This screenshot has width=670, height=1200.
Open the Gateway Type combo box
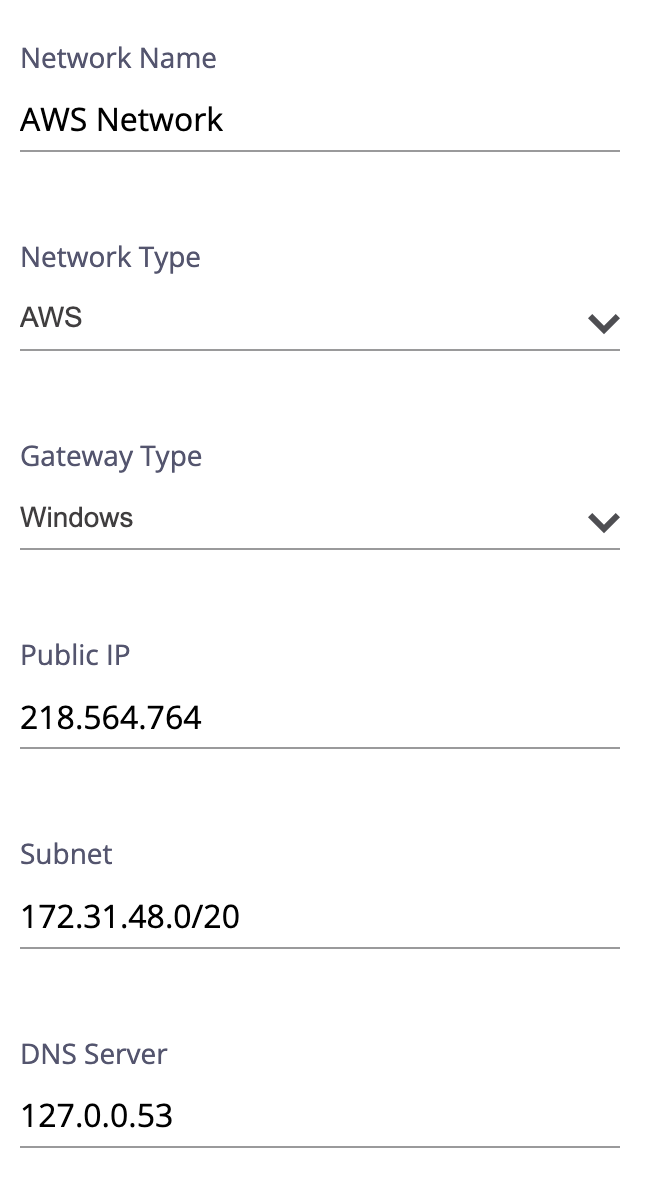point(300,519)
